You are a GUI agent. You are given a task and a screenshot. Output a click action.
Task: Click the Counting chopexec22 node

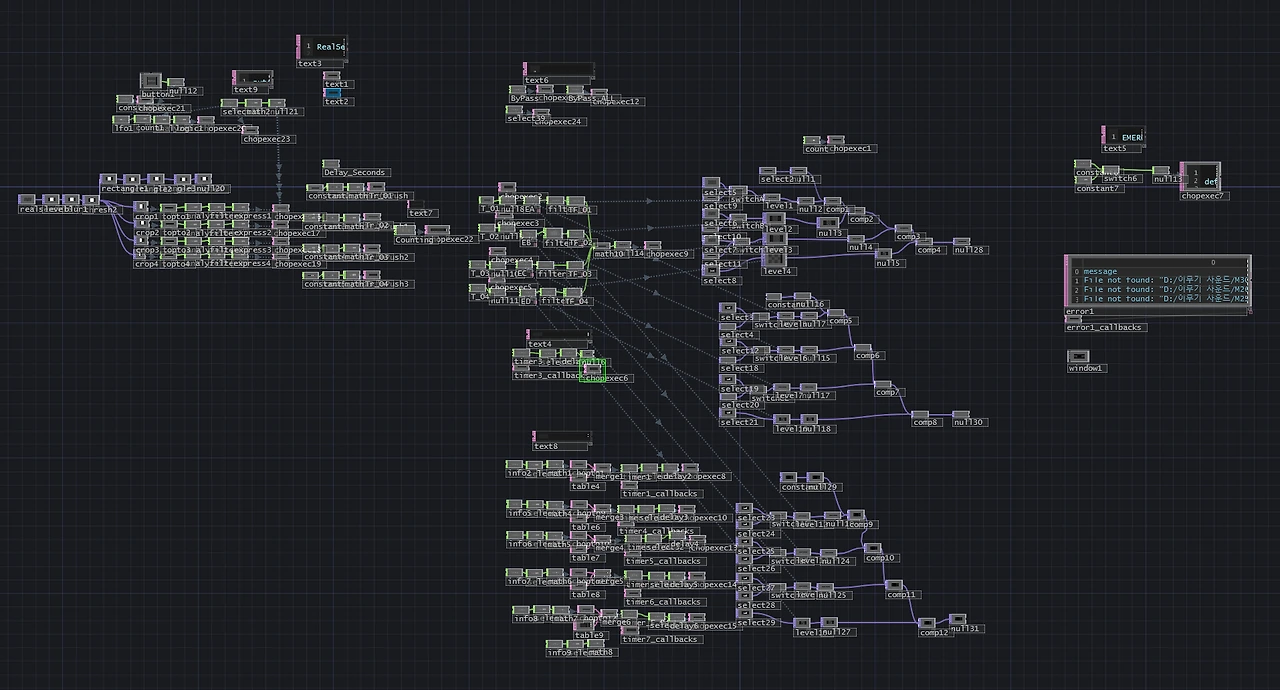(436, 230)
